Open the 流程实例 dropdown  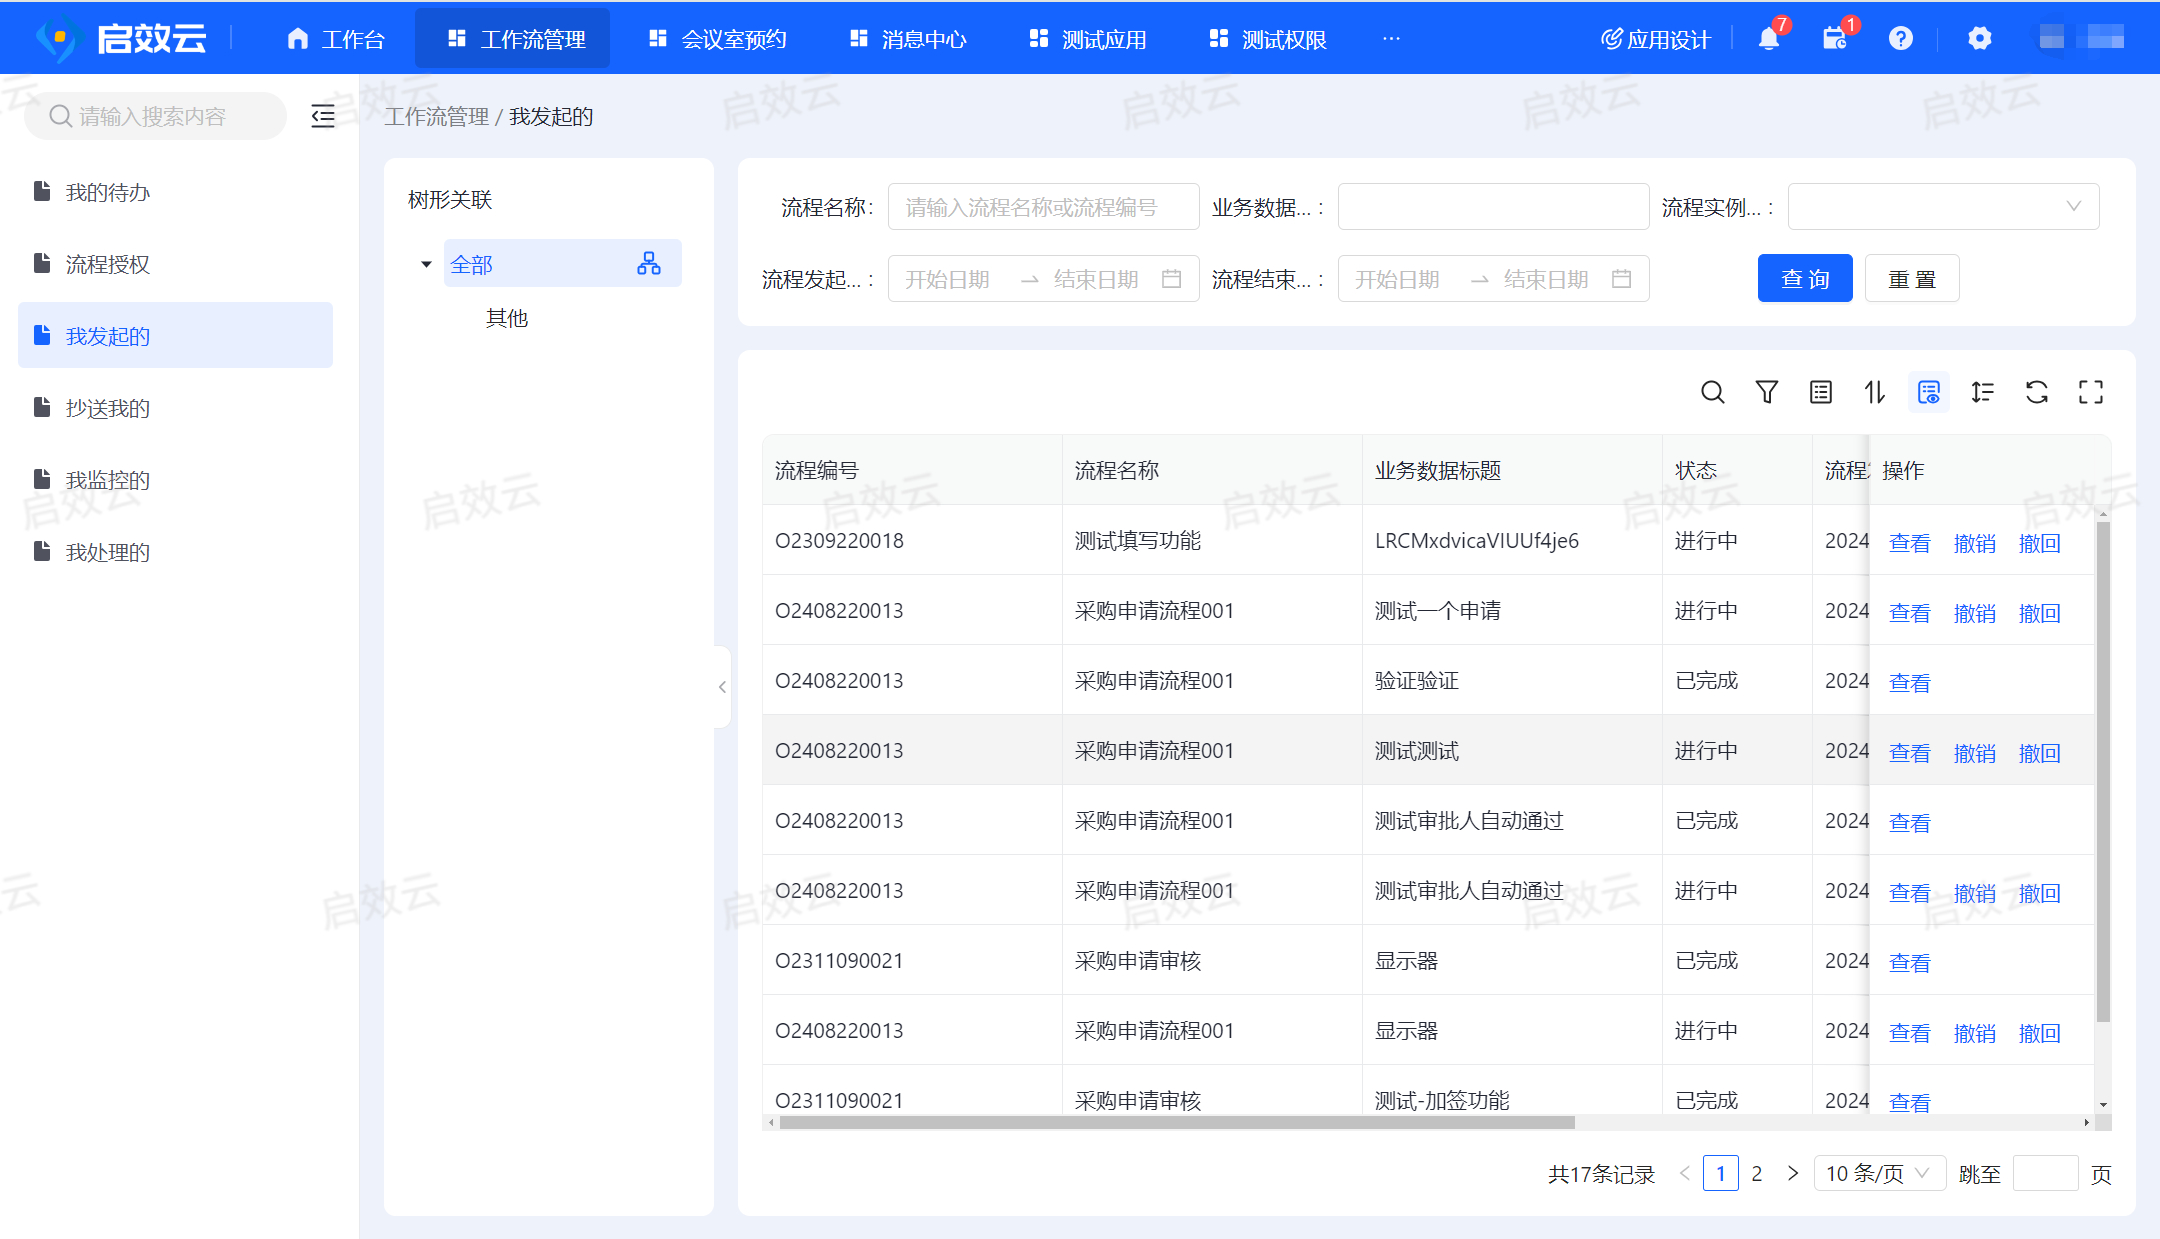coord(1942,207)
